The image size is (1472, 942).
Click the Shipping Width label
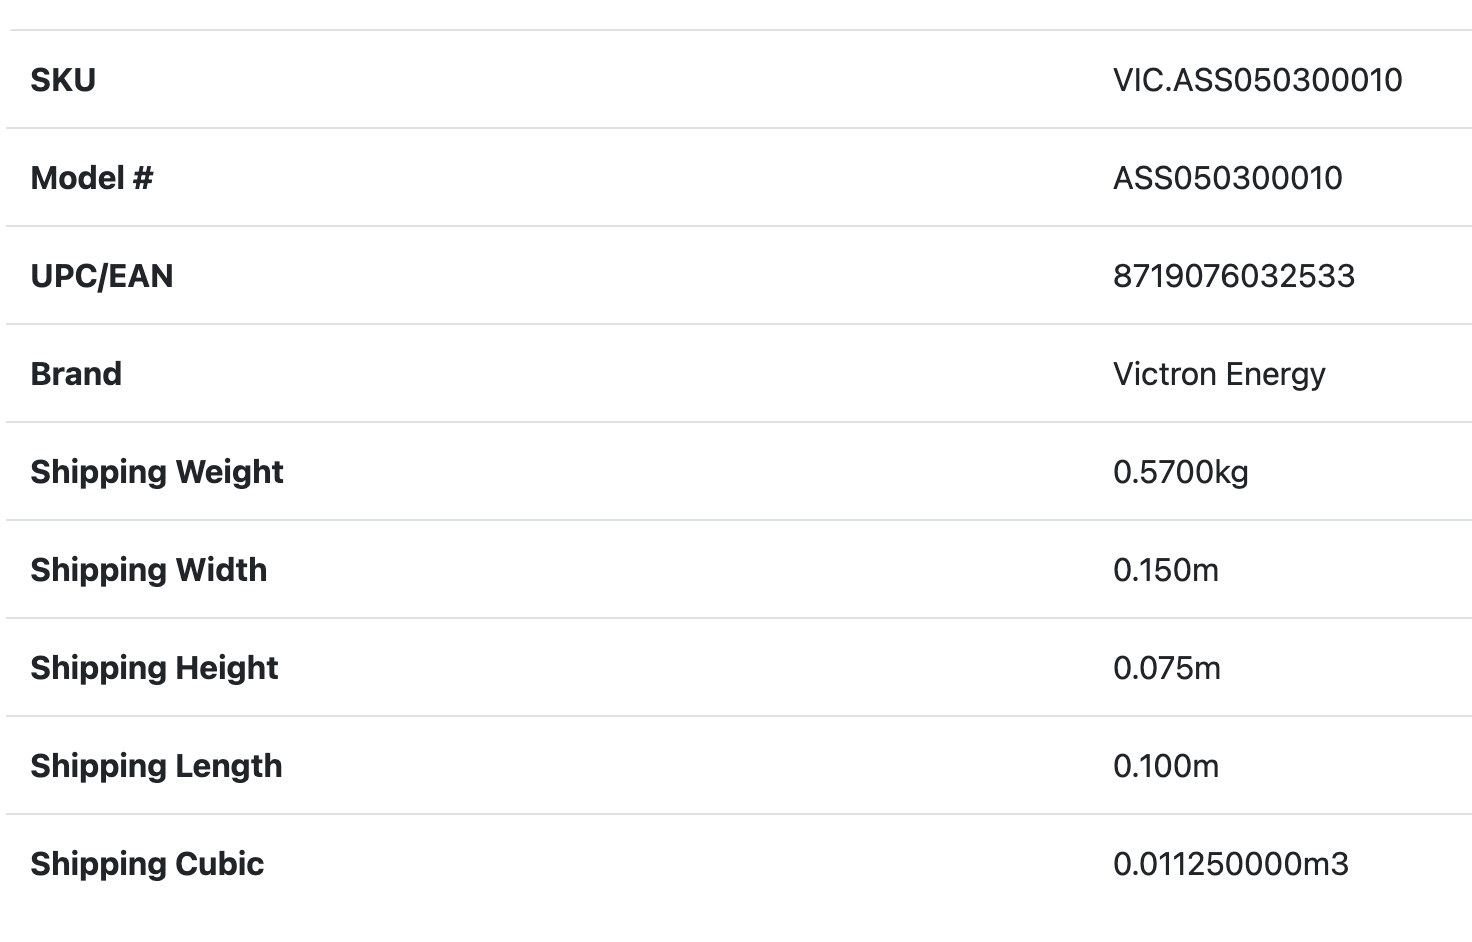coord(149,570)
